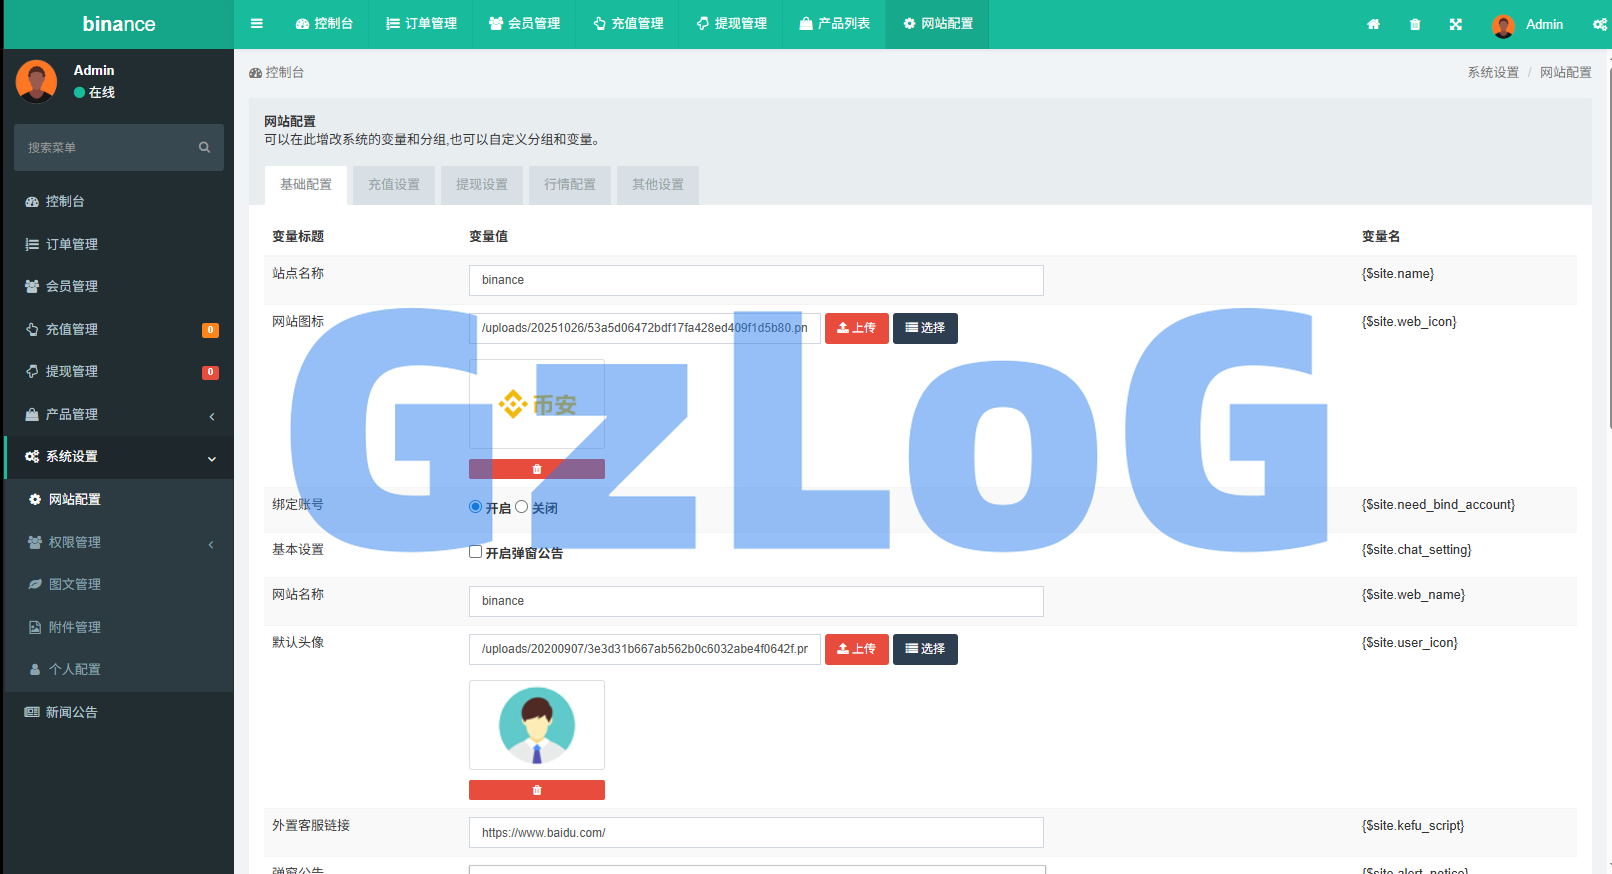The height and width of the screenshot is (874, 1612).
Task: Open 会员管理 in the top navigation
Action: 524,24
